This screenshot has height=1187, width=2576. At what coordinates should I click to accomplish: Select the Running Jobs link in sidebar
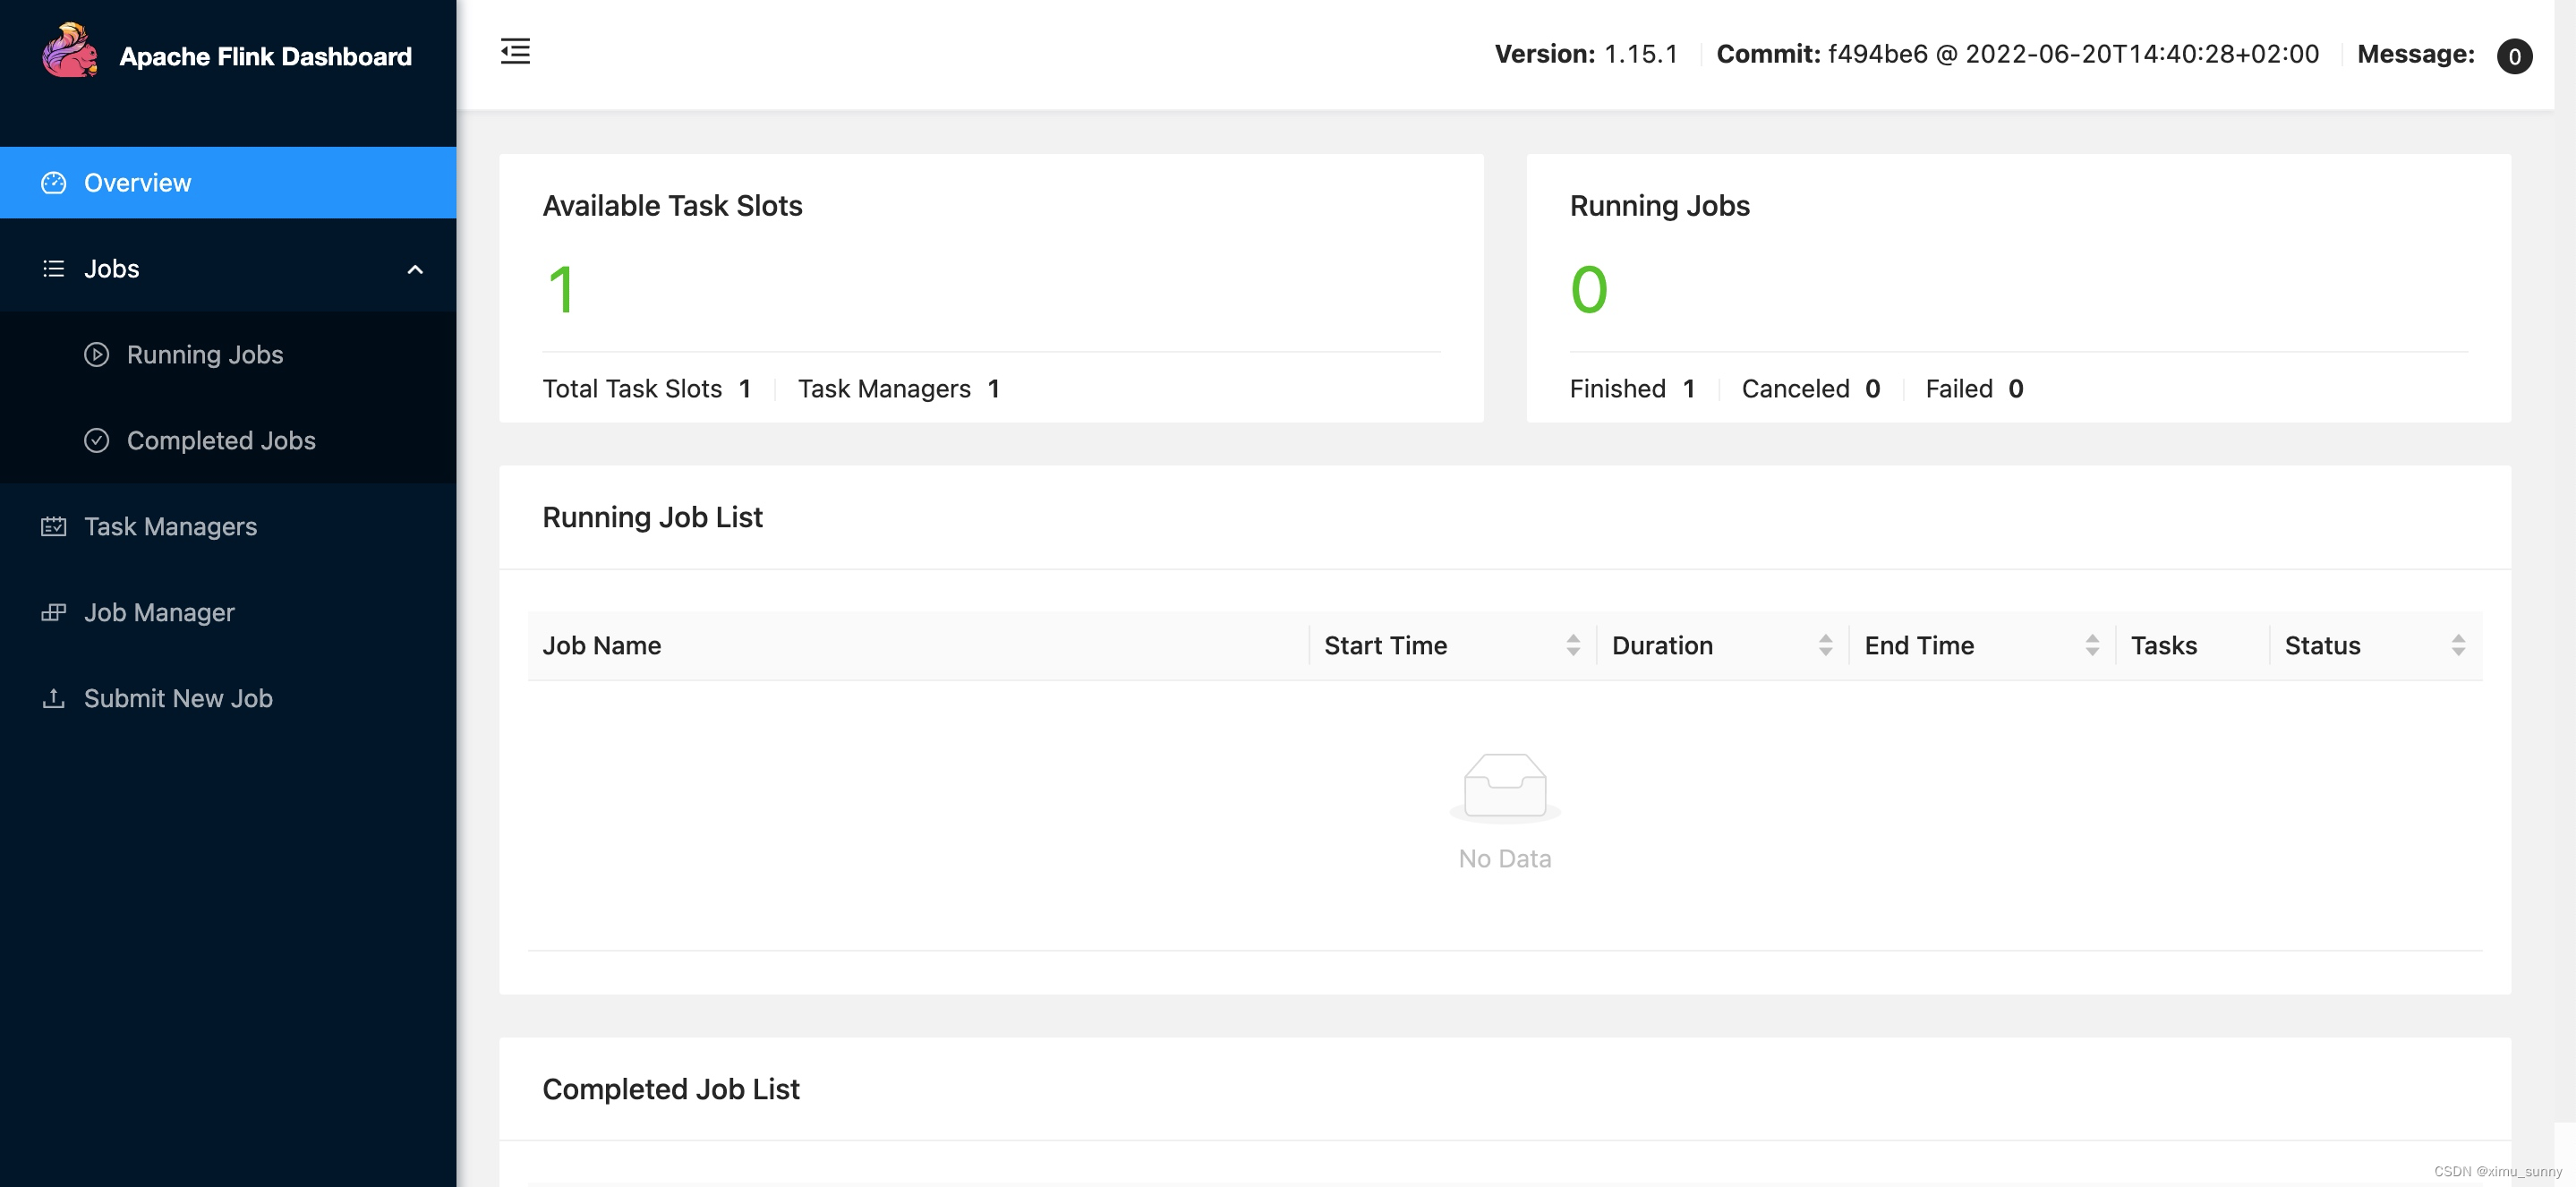click(x=204, y=354)
